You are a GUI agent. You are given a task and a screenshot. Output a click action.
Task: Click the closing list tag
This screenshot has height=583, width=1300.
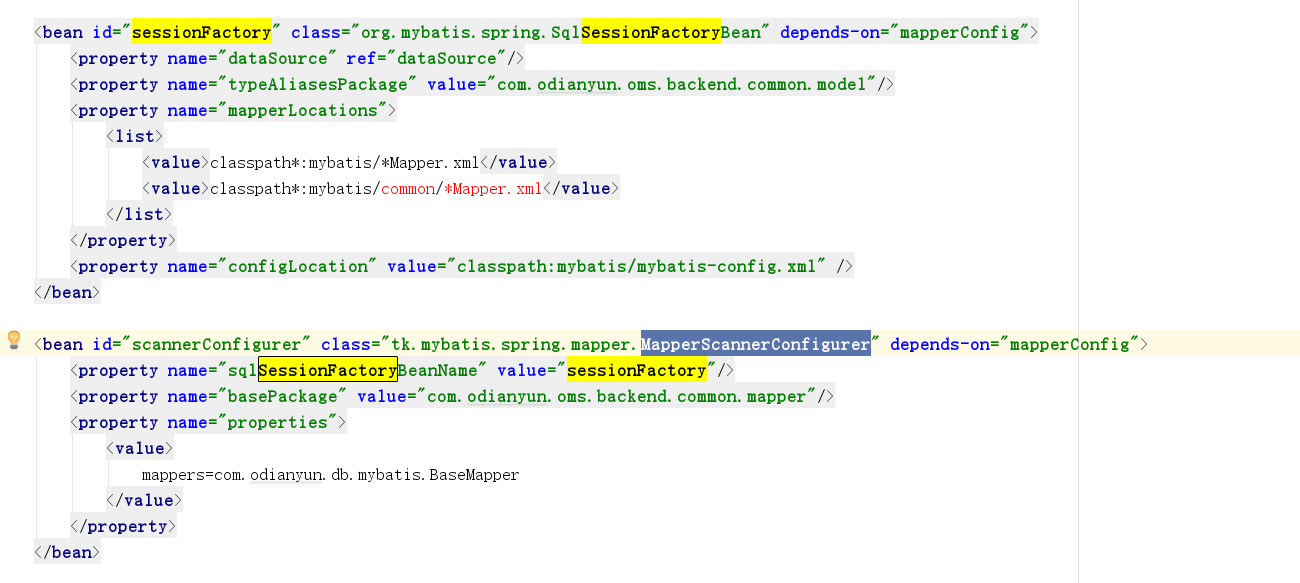pyautogui.click(x=139, y=214)
